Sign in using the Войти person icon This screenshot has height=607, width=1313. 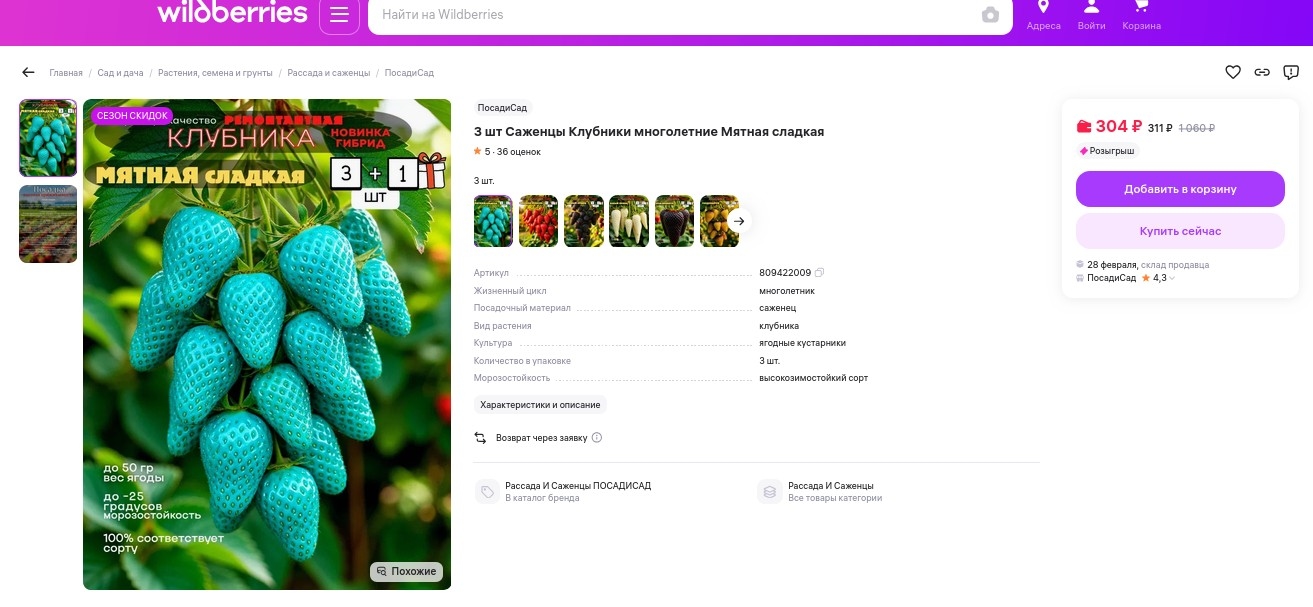click(x=1091, y=15)
